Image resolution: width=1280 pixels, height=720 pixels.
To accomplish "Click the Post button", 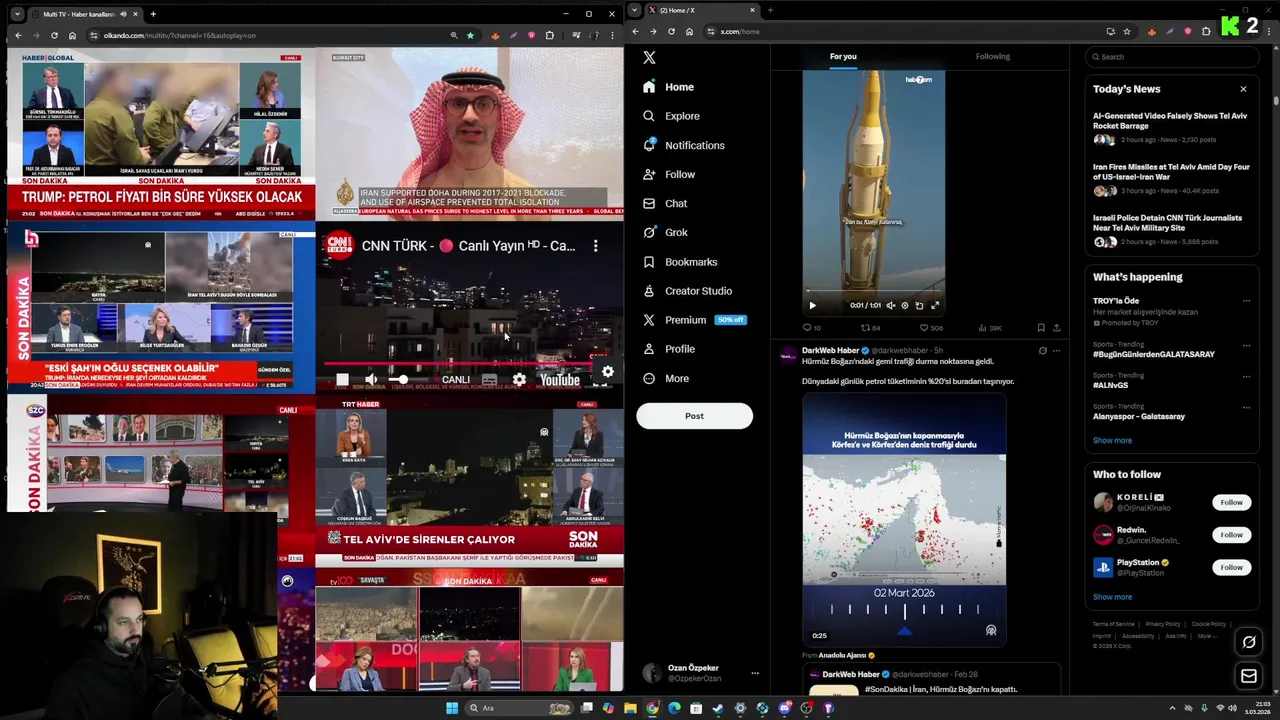I will [x=694, y=416].
